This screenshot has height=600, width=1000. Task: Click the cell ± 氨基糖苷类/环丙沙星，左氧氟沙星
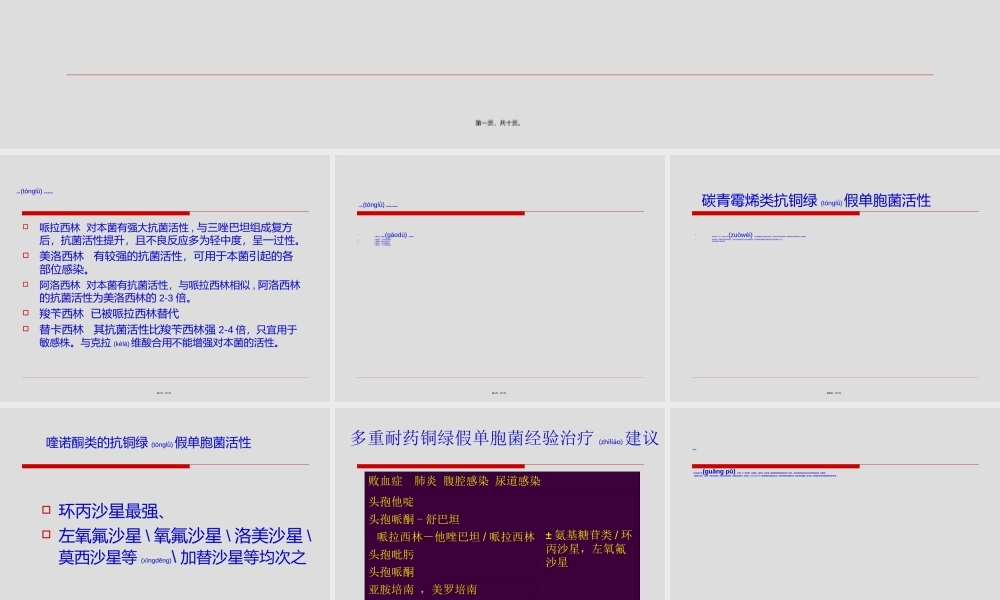pos(589,548)
